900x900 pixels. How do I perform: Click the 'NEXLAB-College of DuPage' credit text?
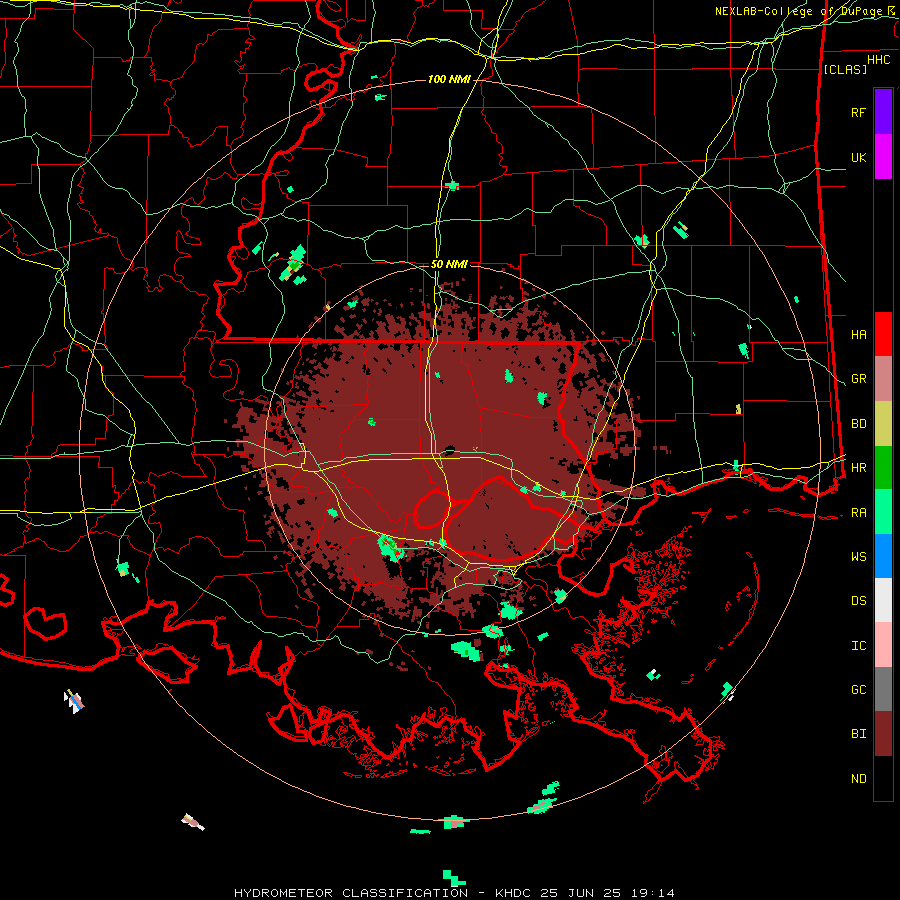(x=800, y=11)
